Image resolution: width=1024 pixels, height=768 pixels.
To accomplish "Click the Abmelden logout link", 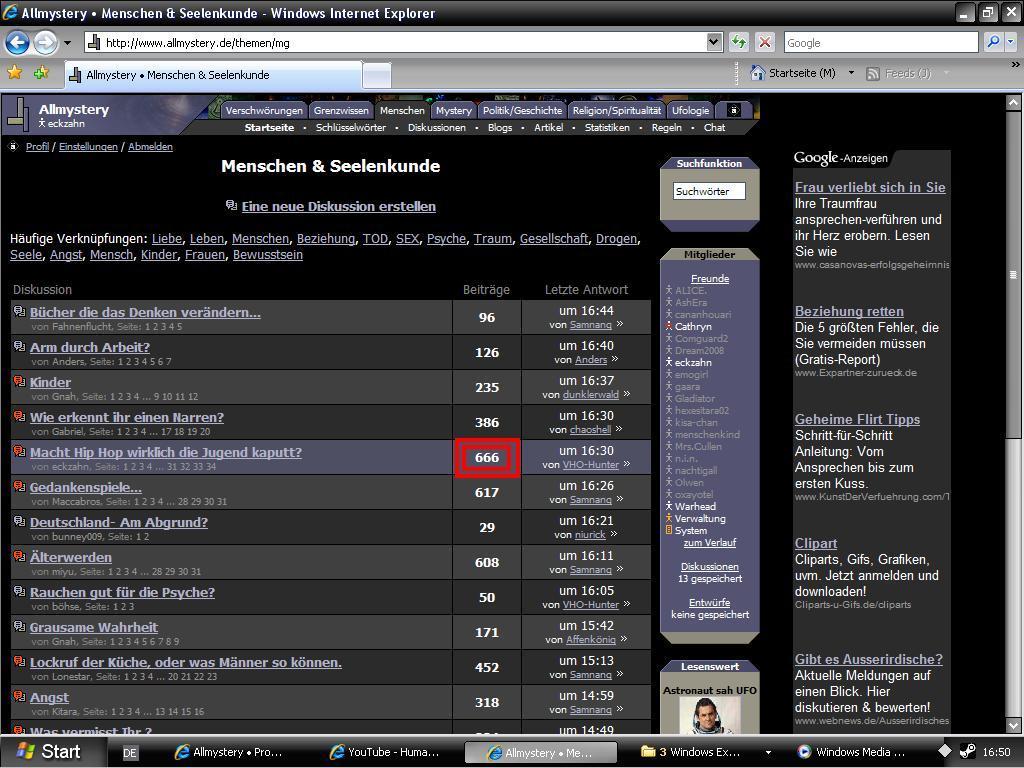I will point(150,146).
